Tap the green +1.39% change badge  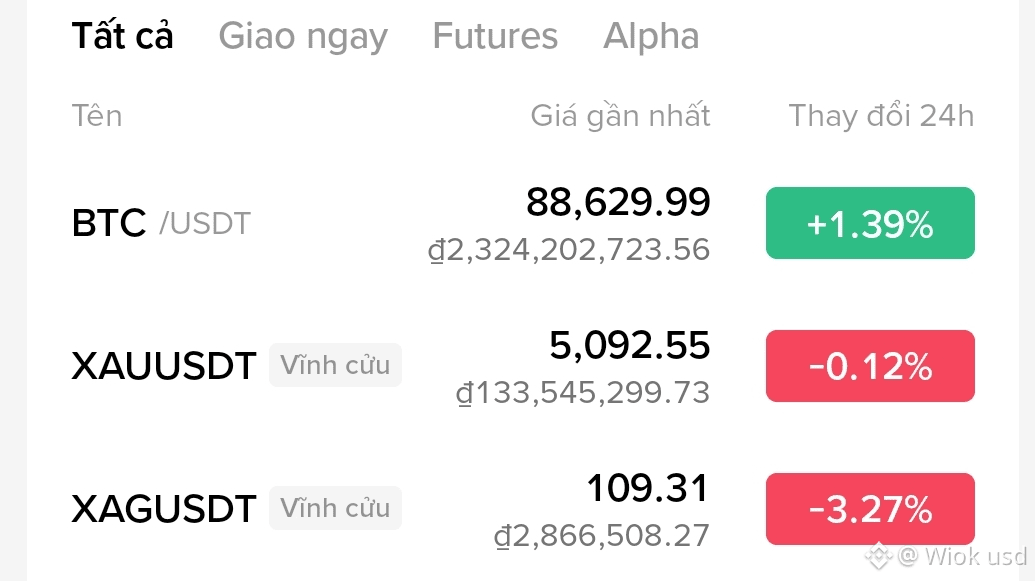coord(870,223)
